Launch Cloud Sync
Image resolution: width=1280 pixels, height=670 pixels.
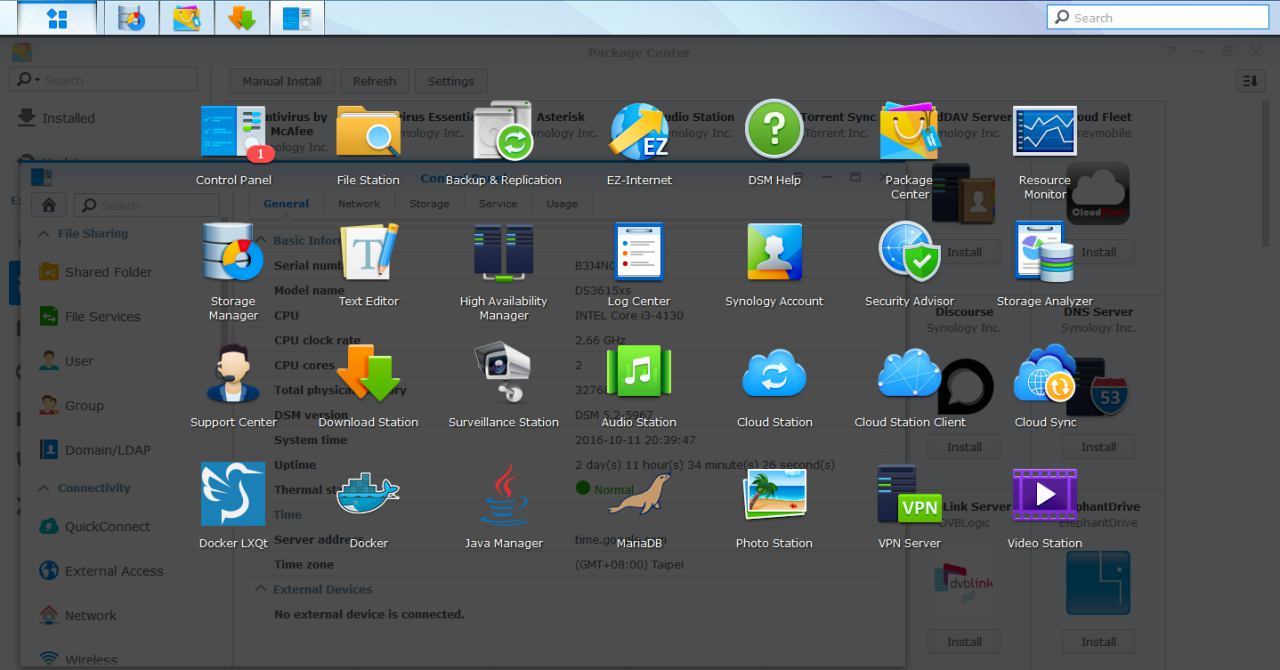(1045, 373)
